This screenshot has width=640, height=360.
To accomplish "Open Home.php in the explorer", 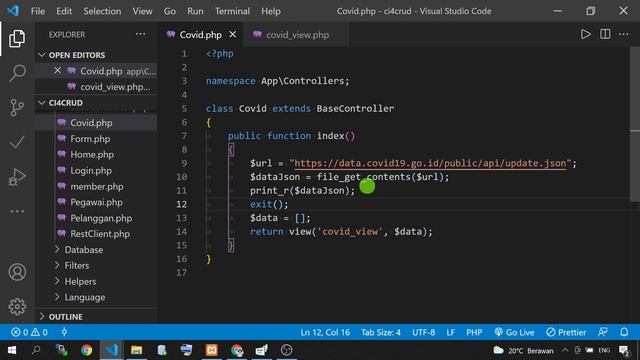I will pyautogui.click(x=92, y=155).
